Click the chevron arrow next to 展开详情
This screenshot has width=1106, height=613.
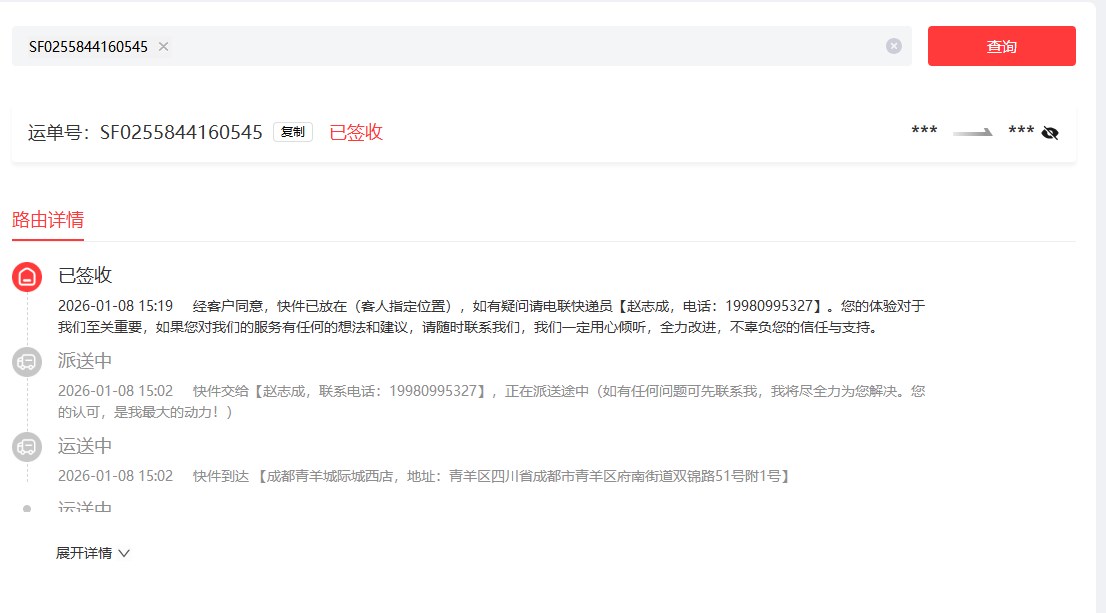[124, 553]
